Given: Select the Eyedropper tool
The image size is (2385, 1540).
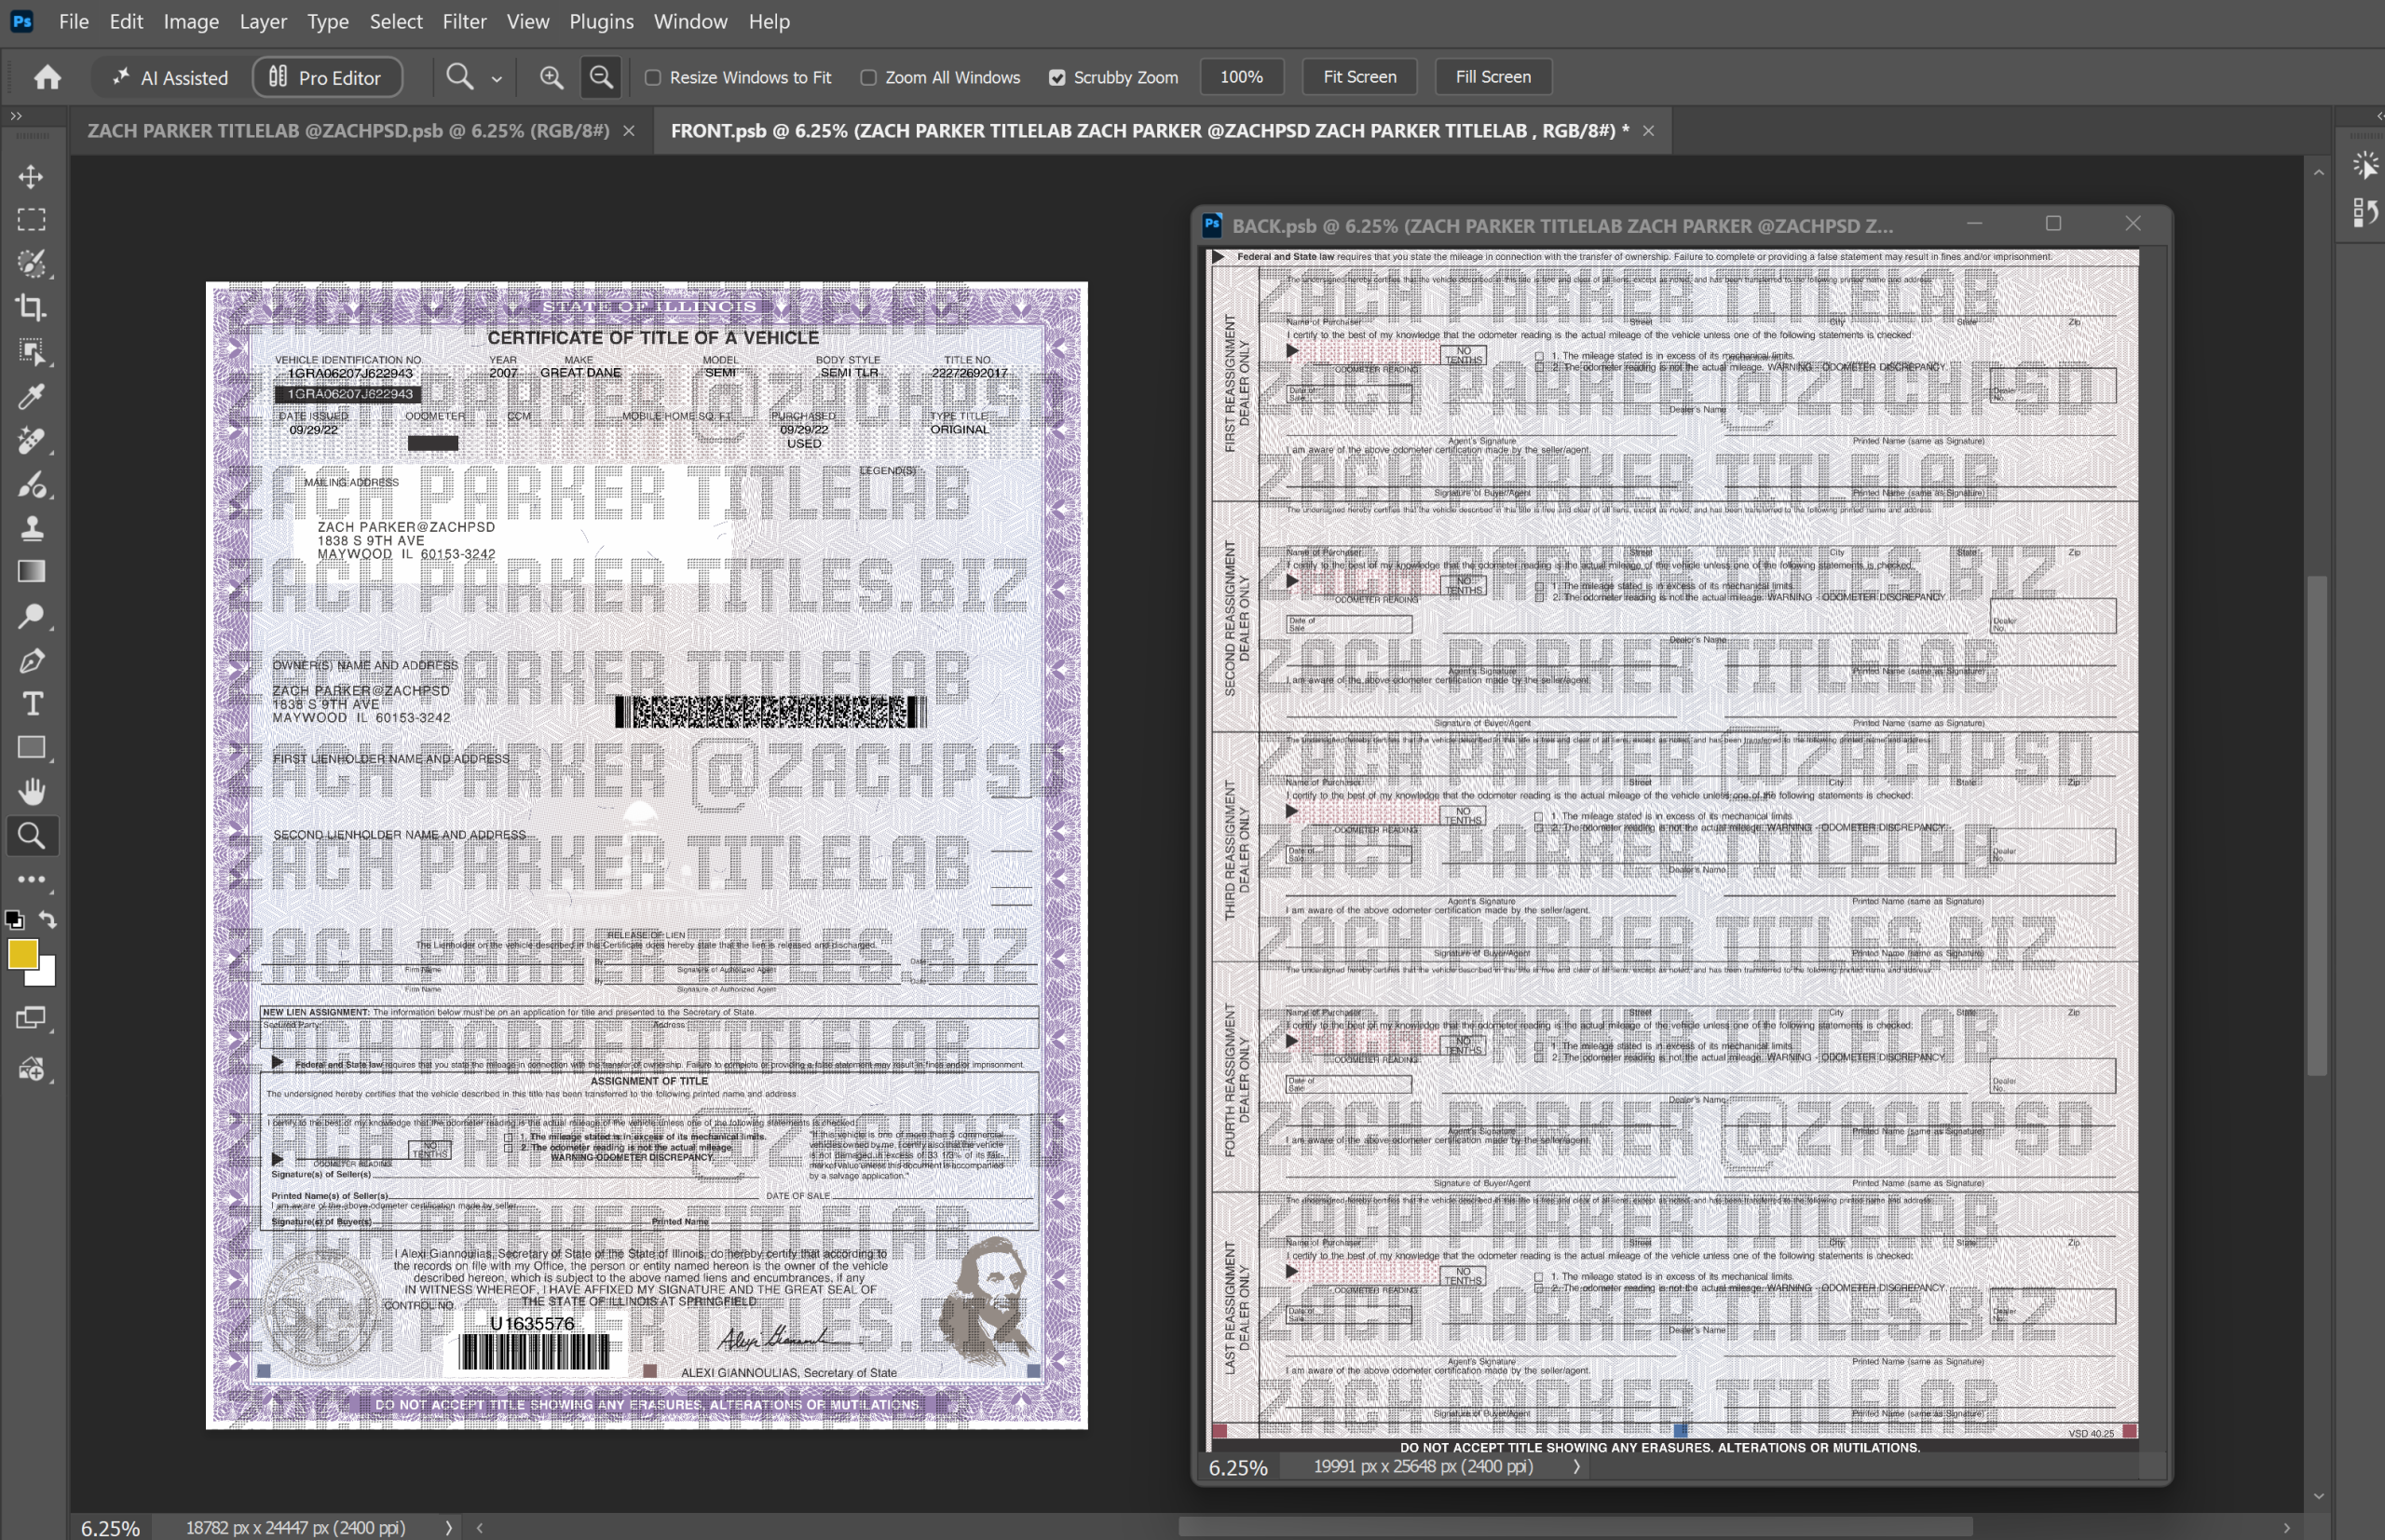Looking at the screenshot, I should [31, 397].
